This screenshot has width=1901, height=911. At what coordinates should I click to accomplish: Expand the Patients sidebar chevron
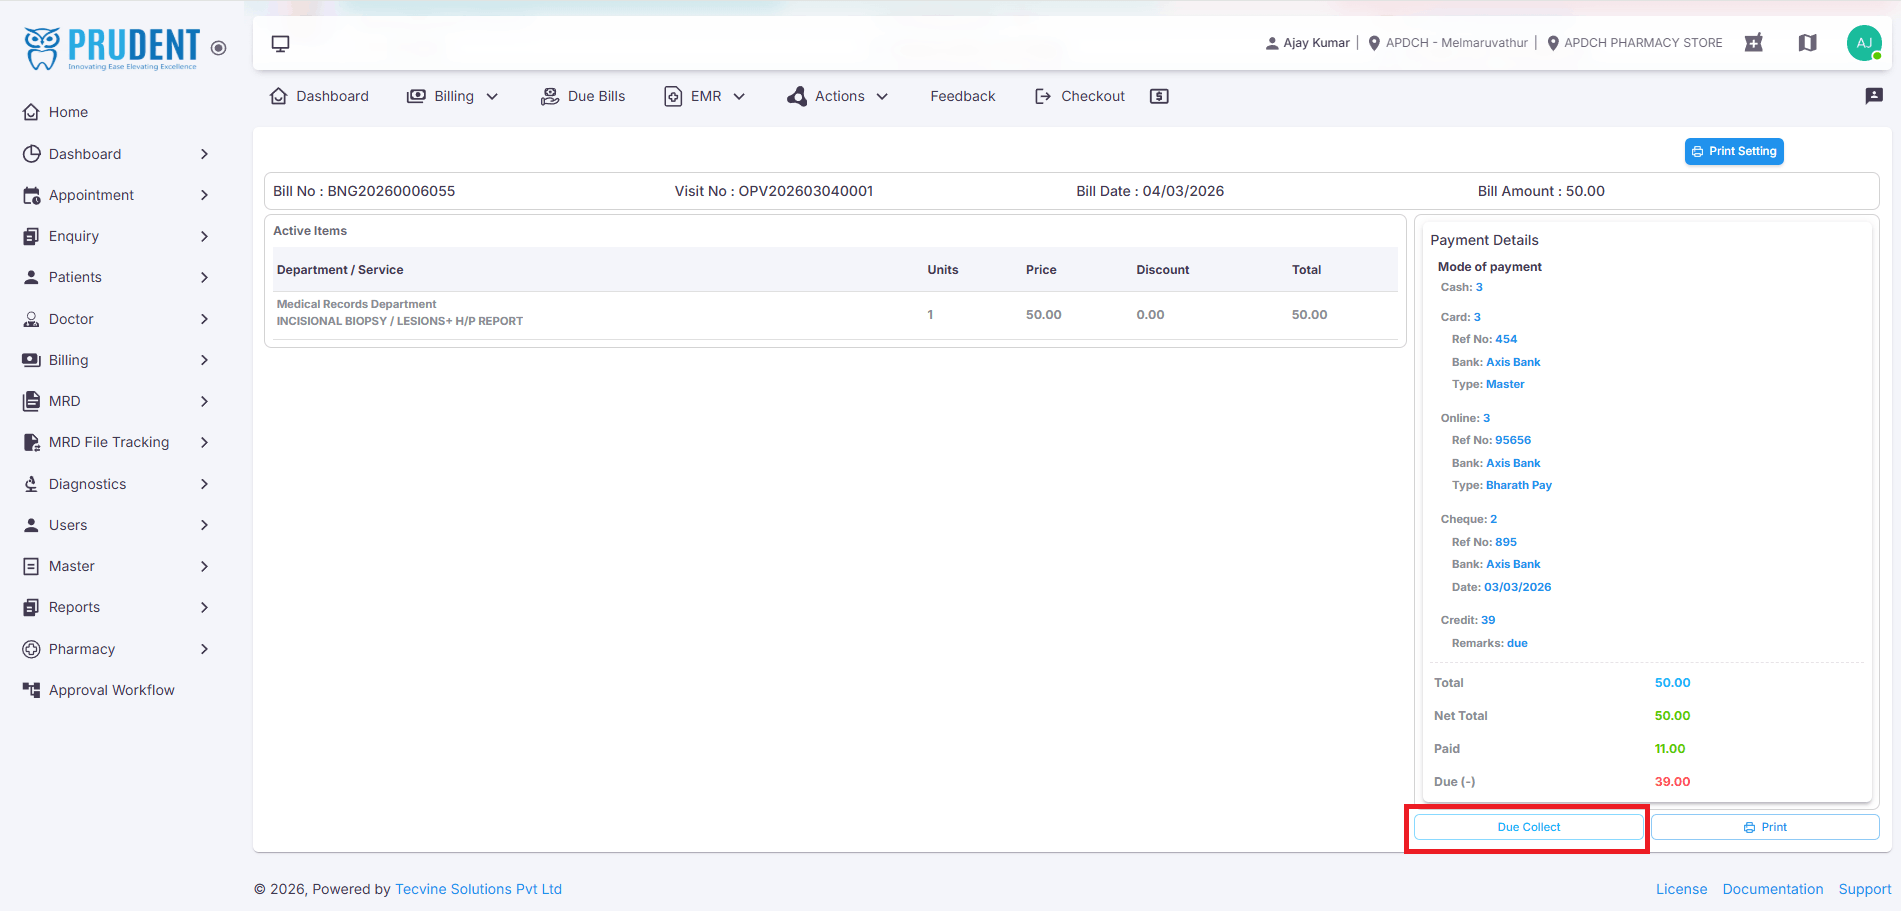click(204, 277)
